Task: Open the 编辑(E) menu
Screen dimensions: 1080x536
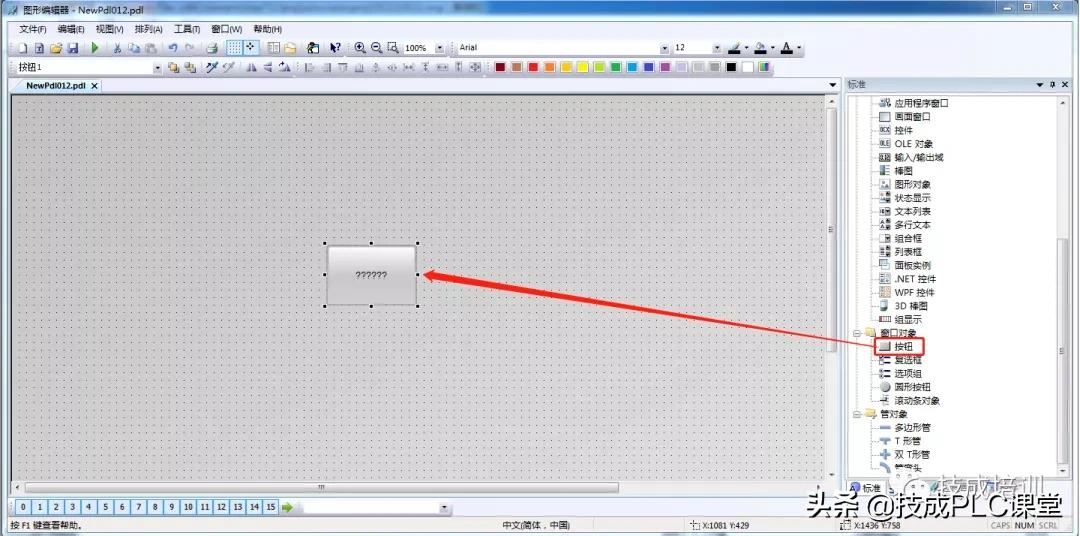Action: [71, 30]
